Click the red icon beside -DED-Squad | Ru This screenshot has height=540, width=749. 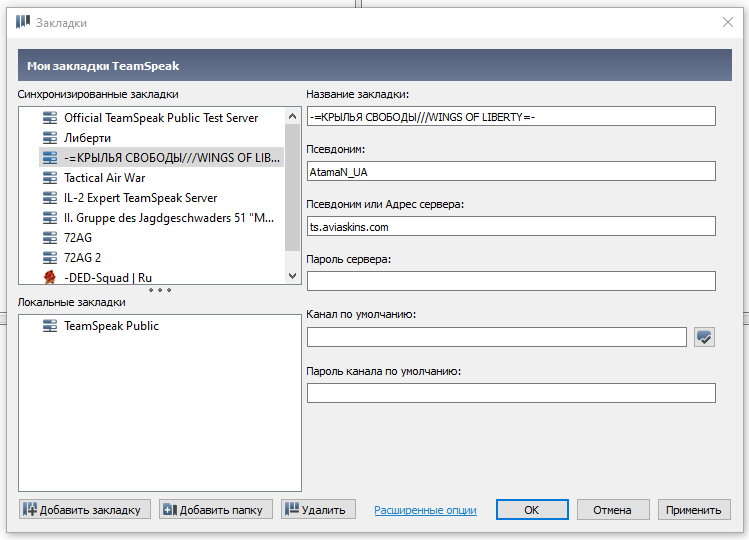pos(50,277)
